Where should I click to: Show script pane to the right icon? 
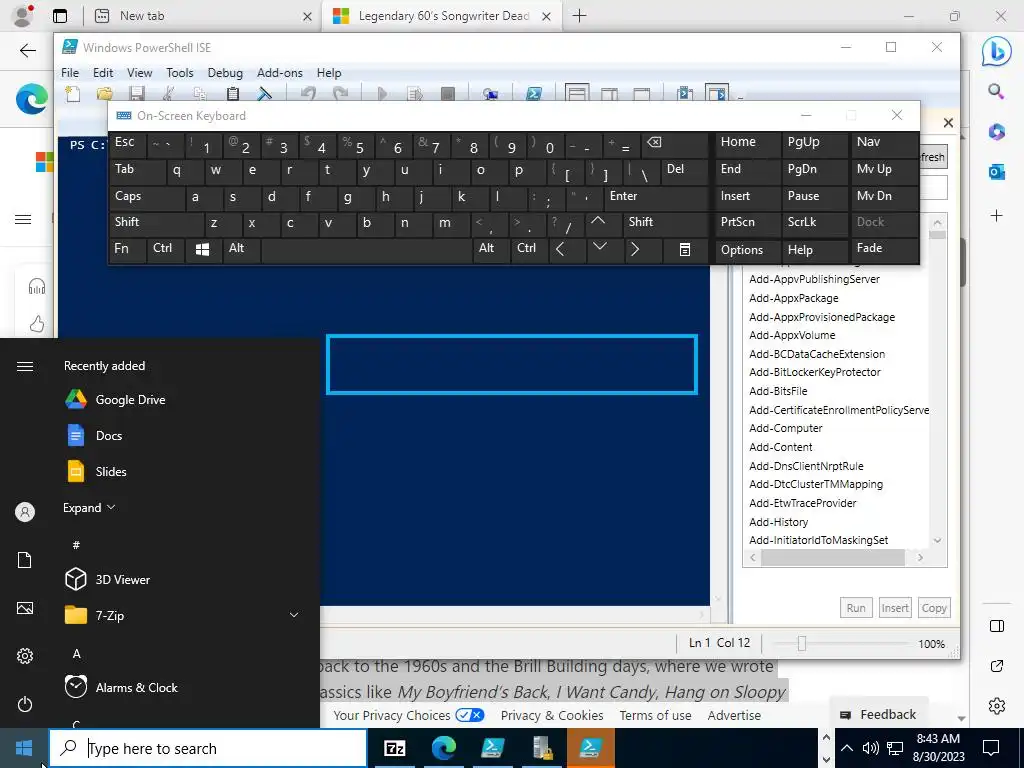[x=609, y=94]
